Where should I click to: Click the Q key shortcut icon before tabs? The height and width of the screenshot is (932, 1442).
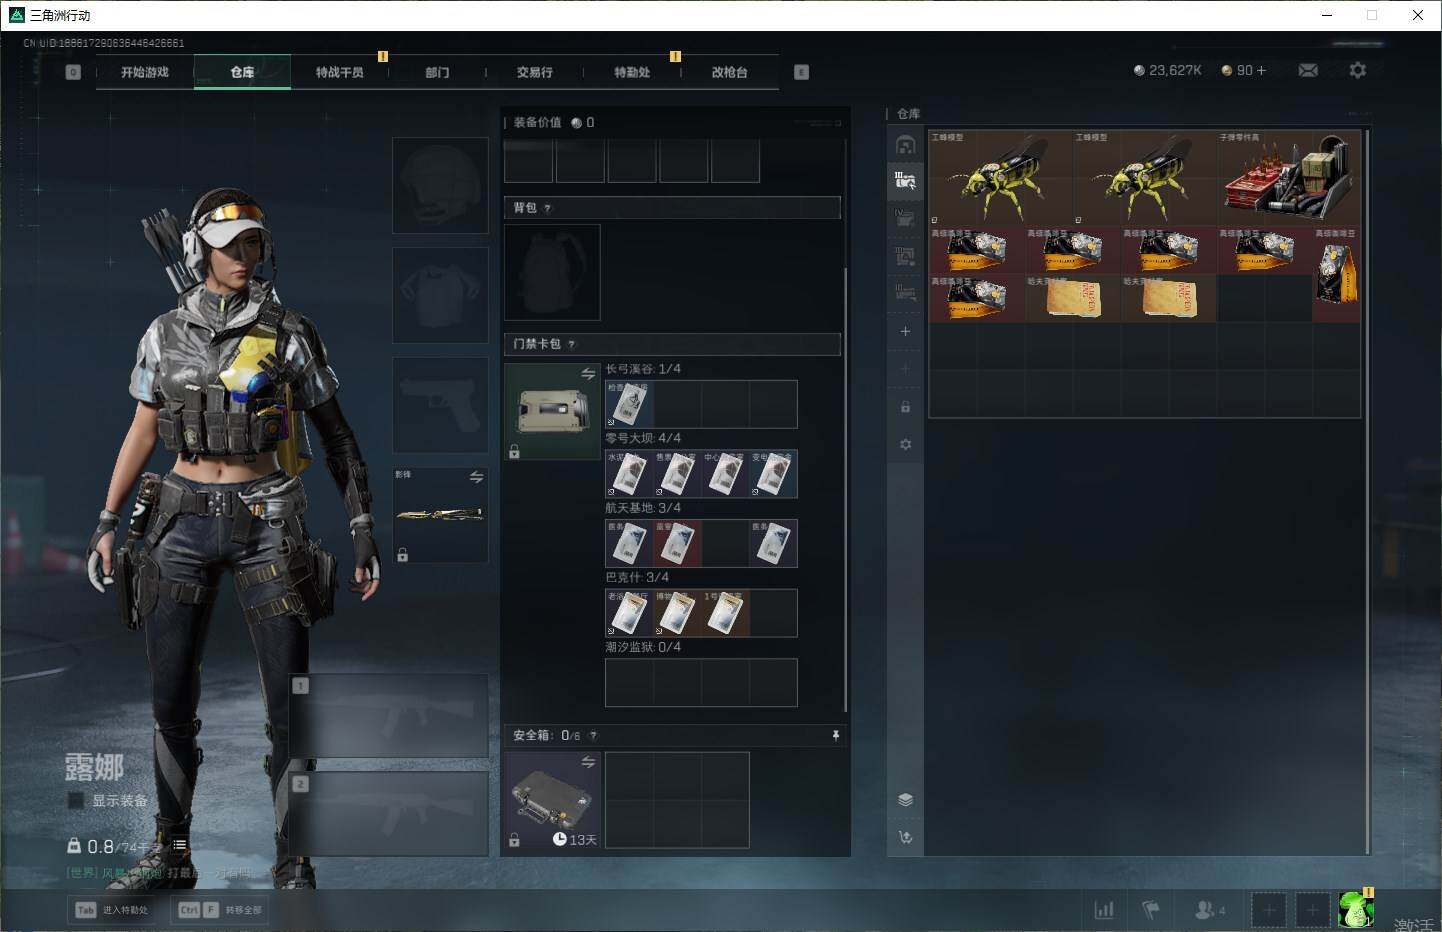coord(73,72)
